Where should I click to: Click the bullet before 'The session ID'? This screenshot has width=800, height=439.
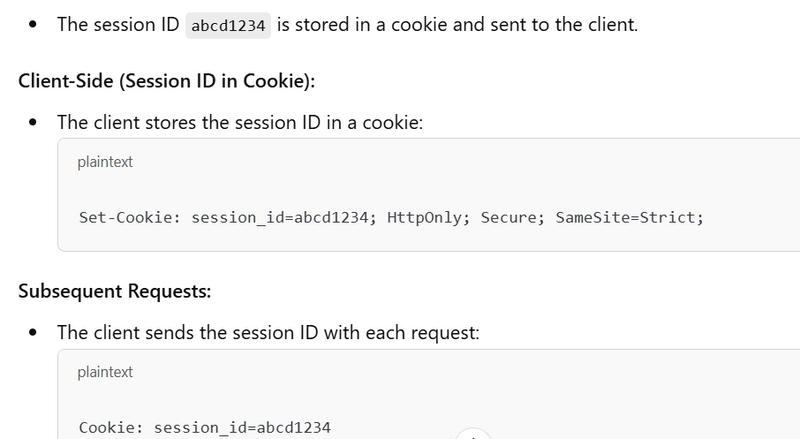(x=33, y=25)
